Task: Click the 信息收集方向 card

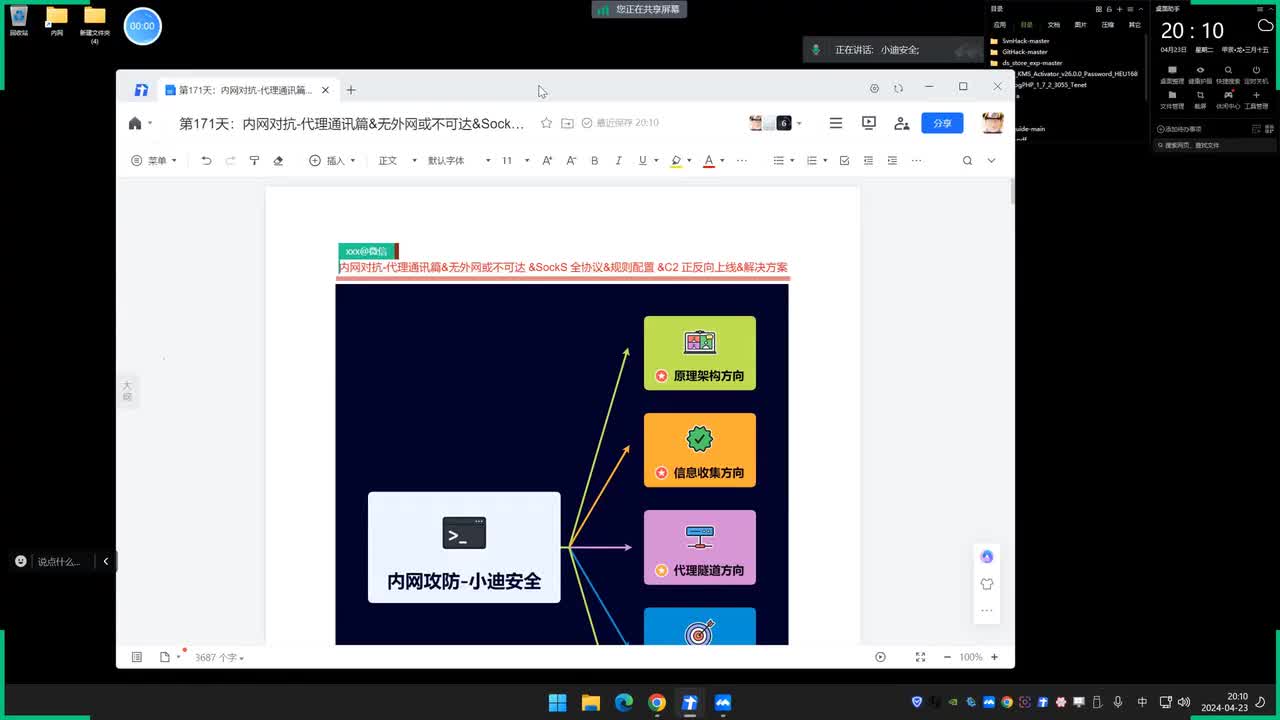Action: point(700,450)
